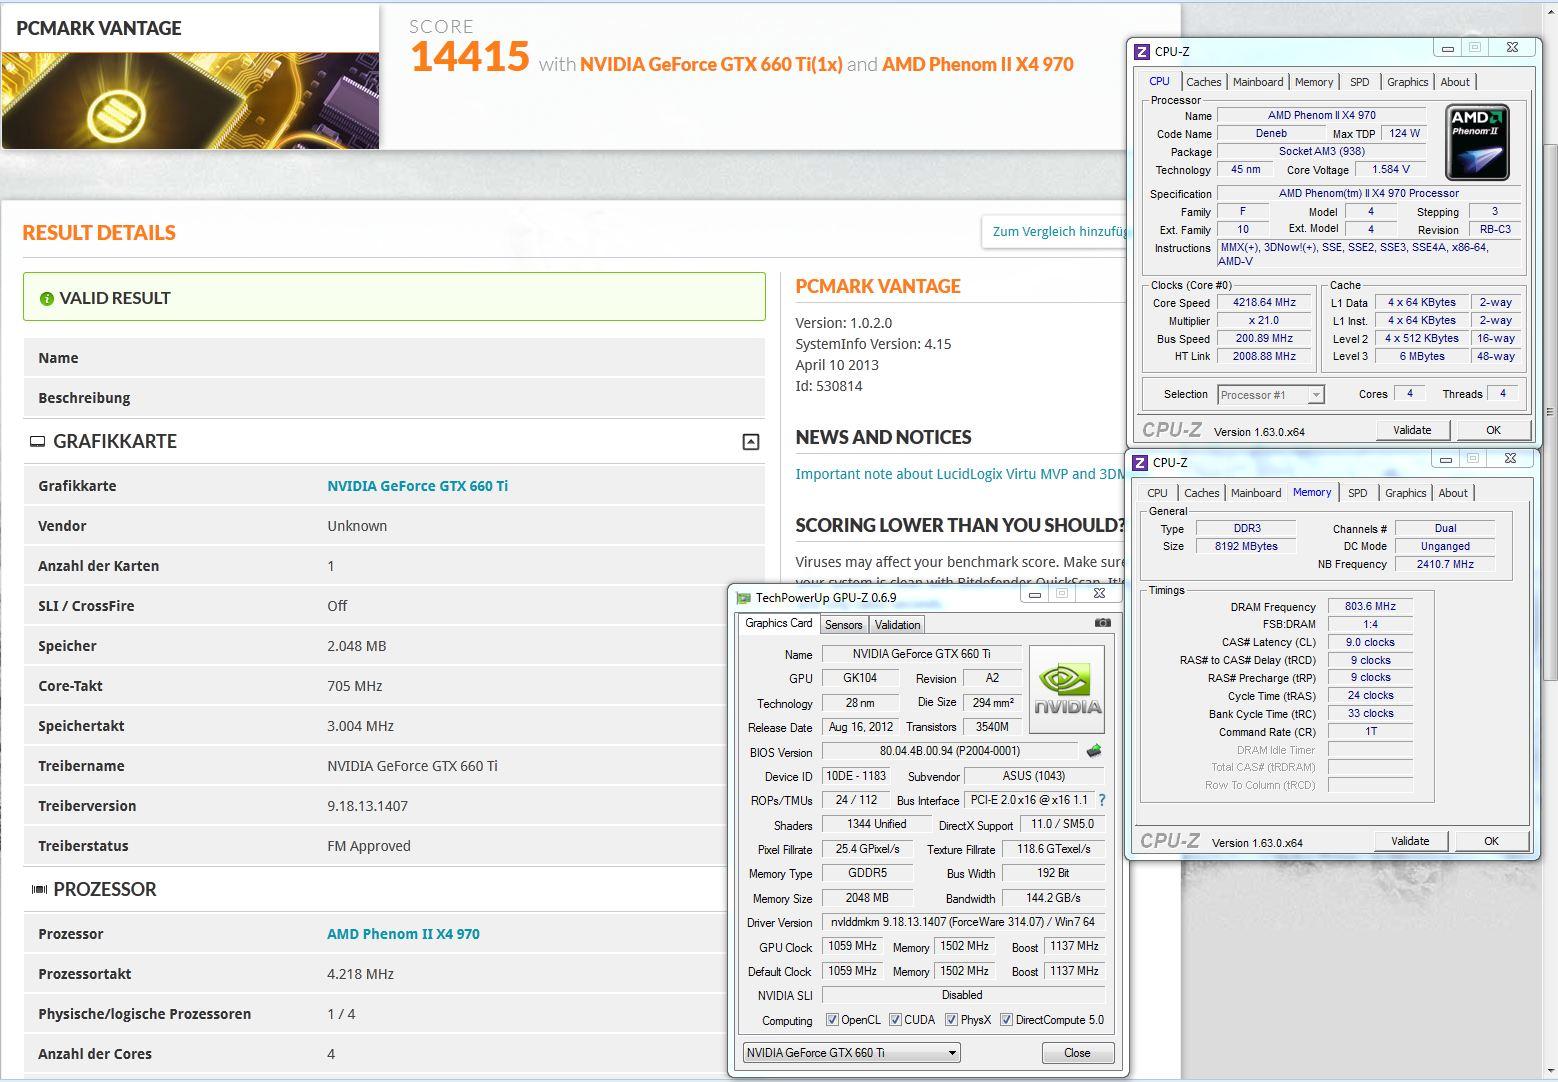Image resolution: width=1558 pixels, height=1082 pixels.
Task: Click the VALID RESULT banner
Action: 394,297
